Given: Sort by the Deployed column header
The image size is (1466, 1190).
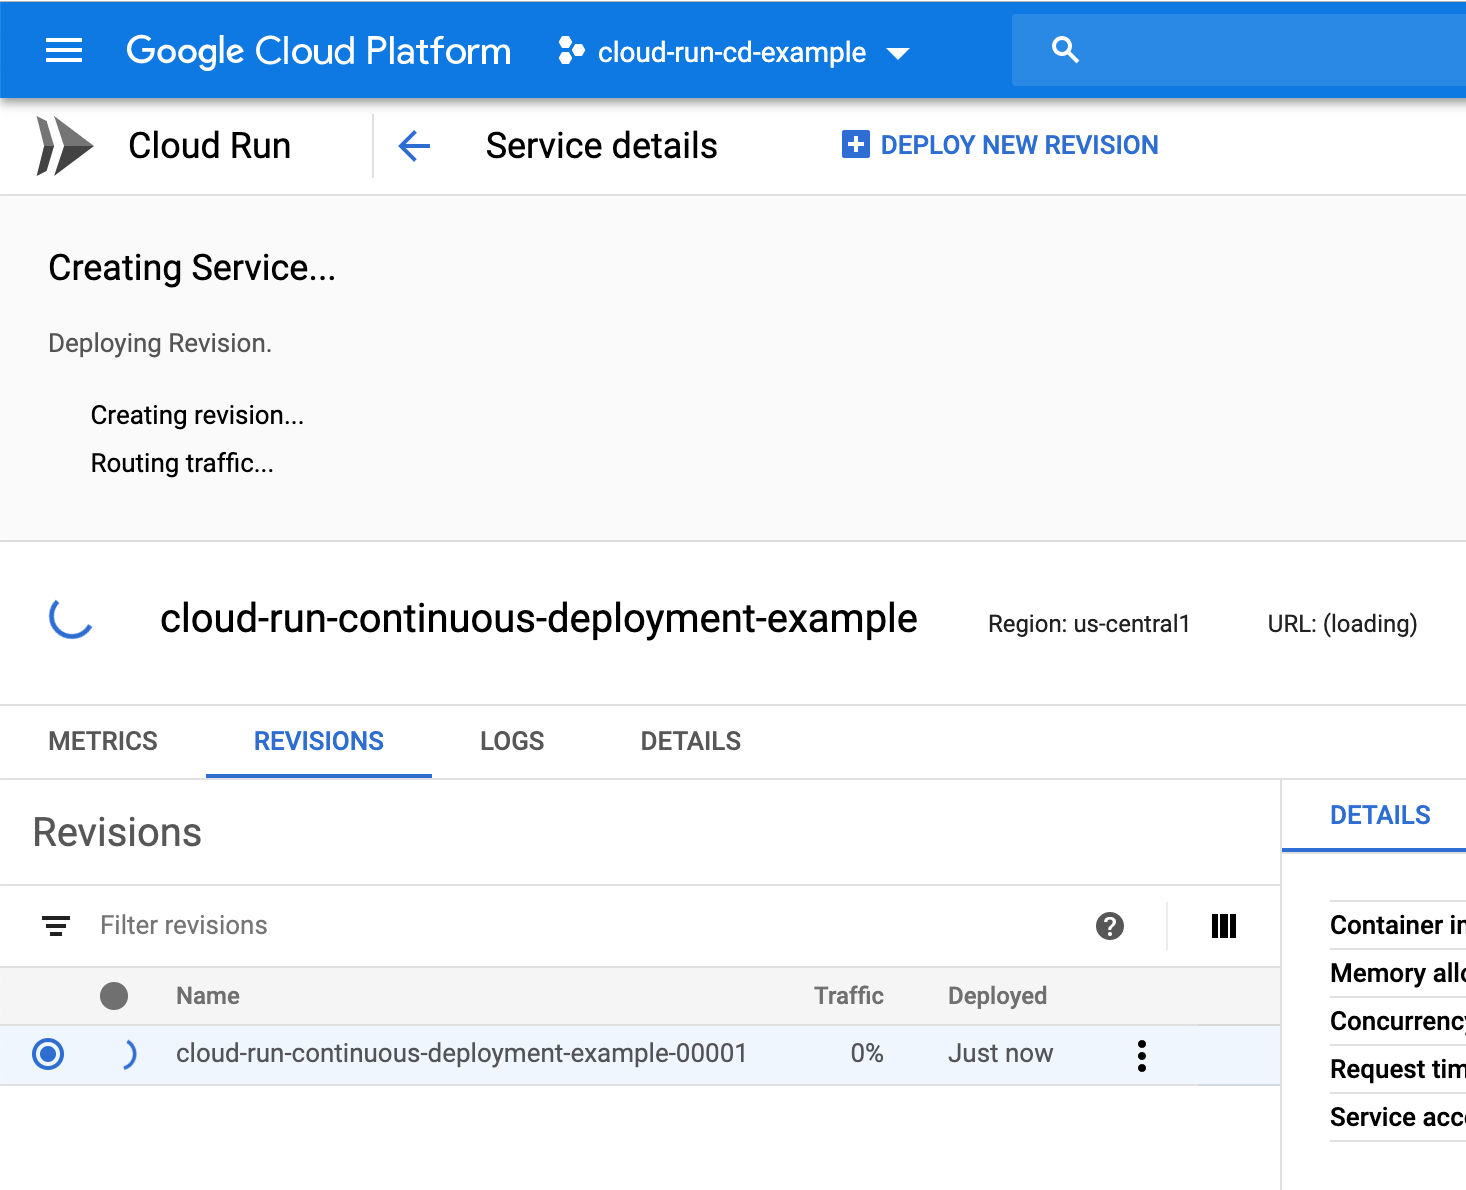Looking at the screenshot, I should [998, 996].
